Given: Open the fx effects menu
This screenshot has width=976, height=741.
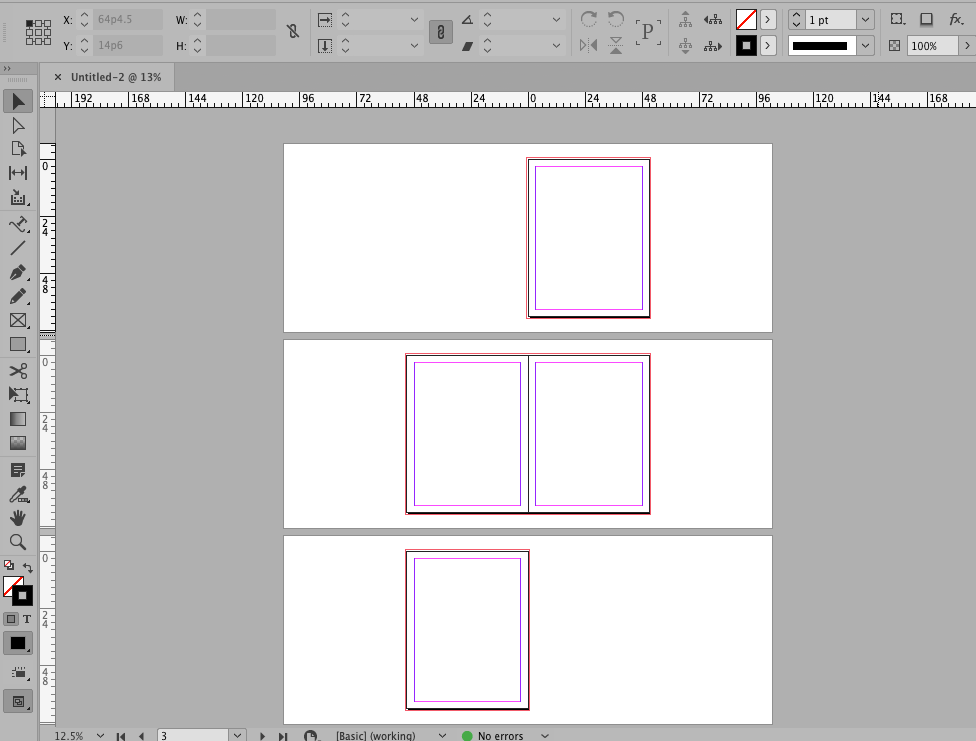Looking at the screenshot, I should tap(957, 19).
